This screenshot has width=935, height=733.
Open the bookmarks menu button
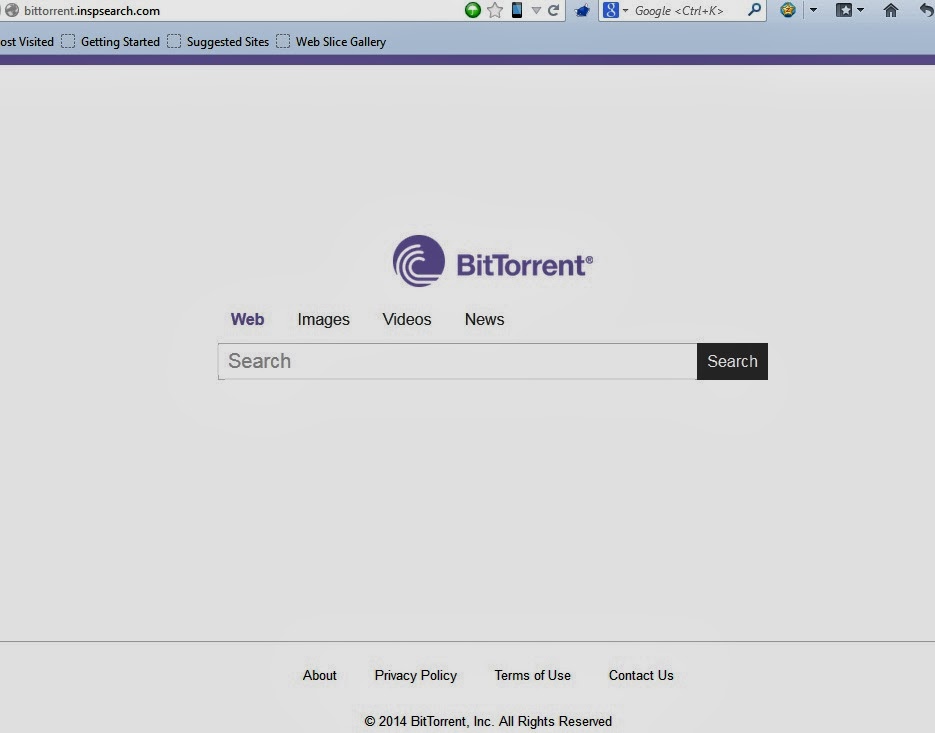tap(844, 10)
